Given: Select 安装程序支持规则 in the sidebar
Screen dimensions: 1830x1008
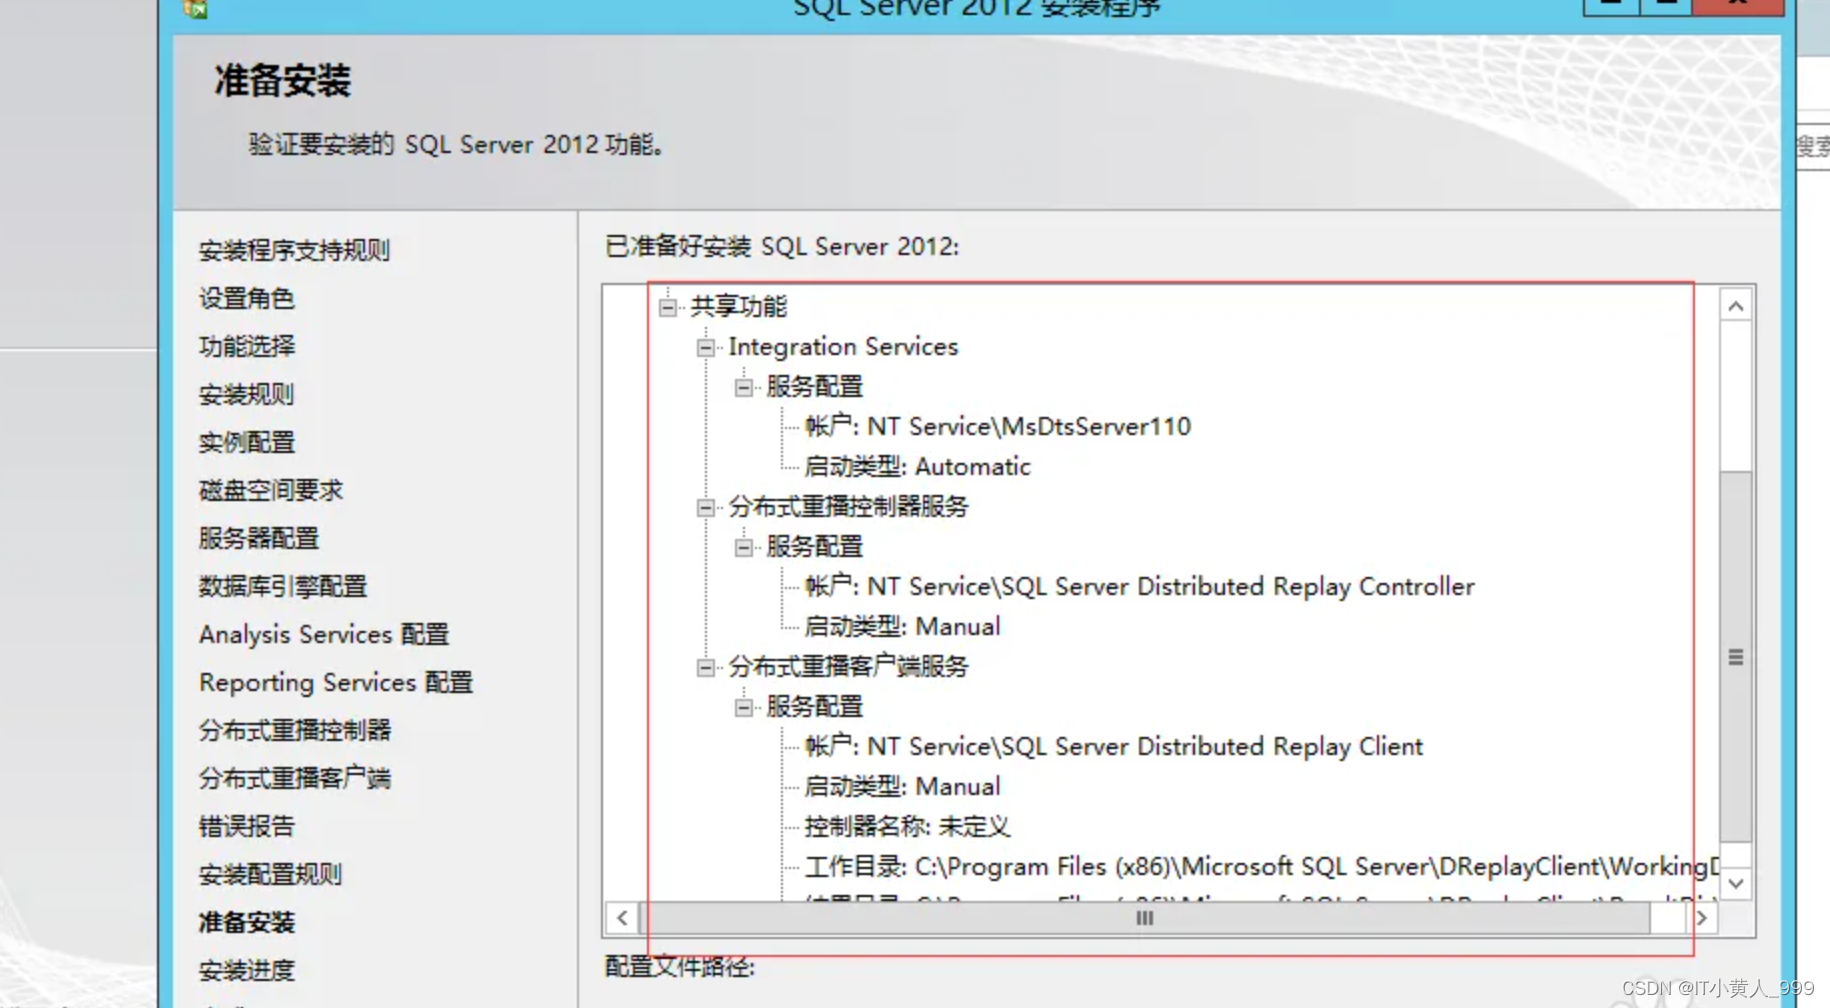Looking at the screenshot, I should point(295,251).
